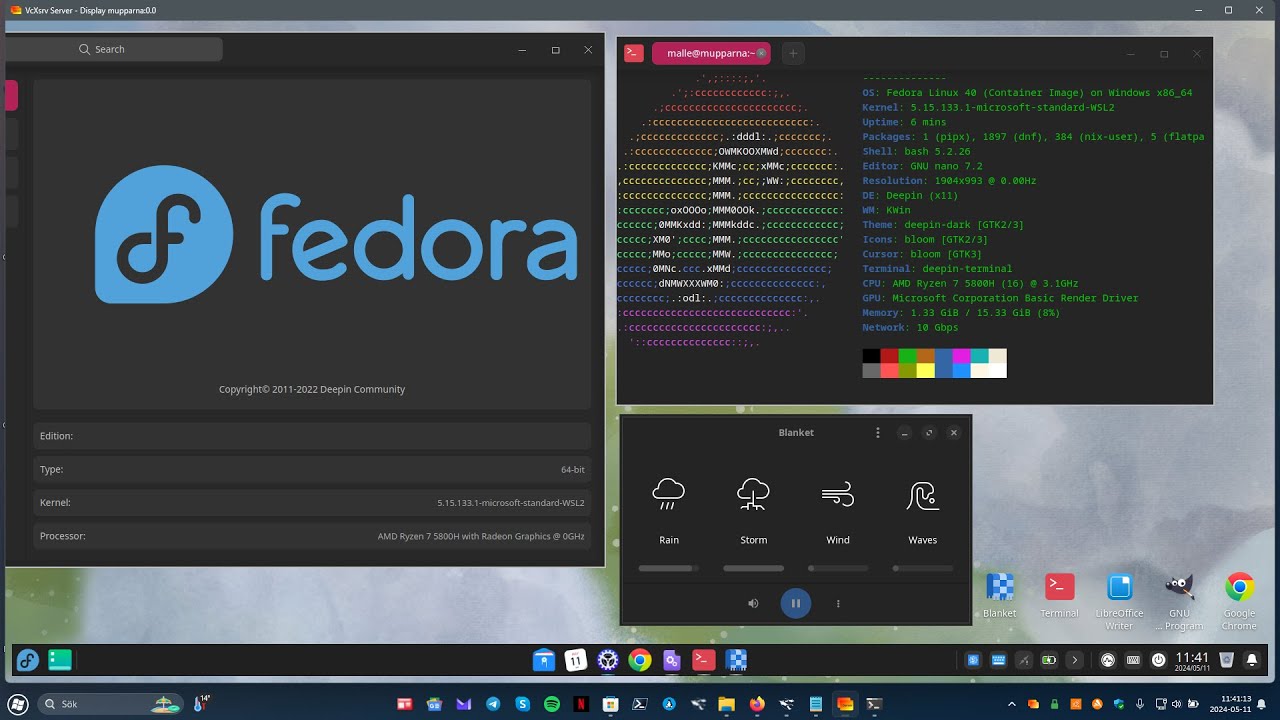Image resolution: width=1280 pixels, height=720 pixels.
Task: Open the trash icon in Deepin dock
Action: pos(1226,660)
